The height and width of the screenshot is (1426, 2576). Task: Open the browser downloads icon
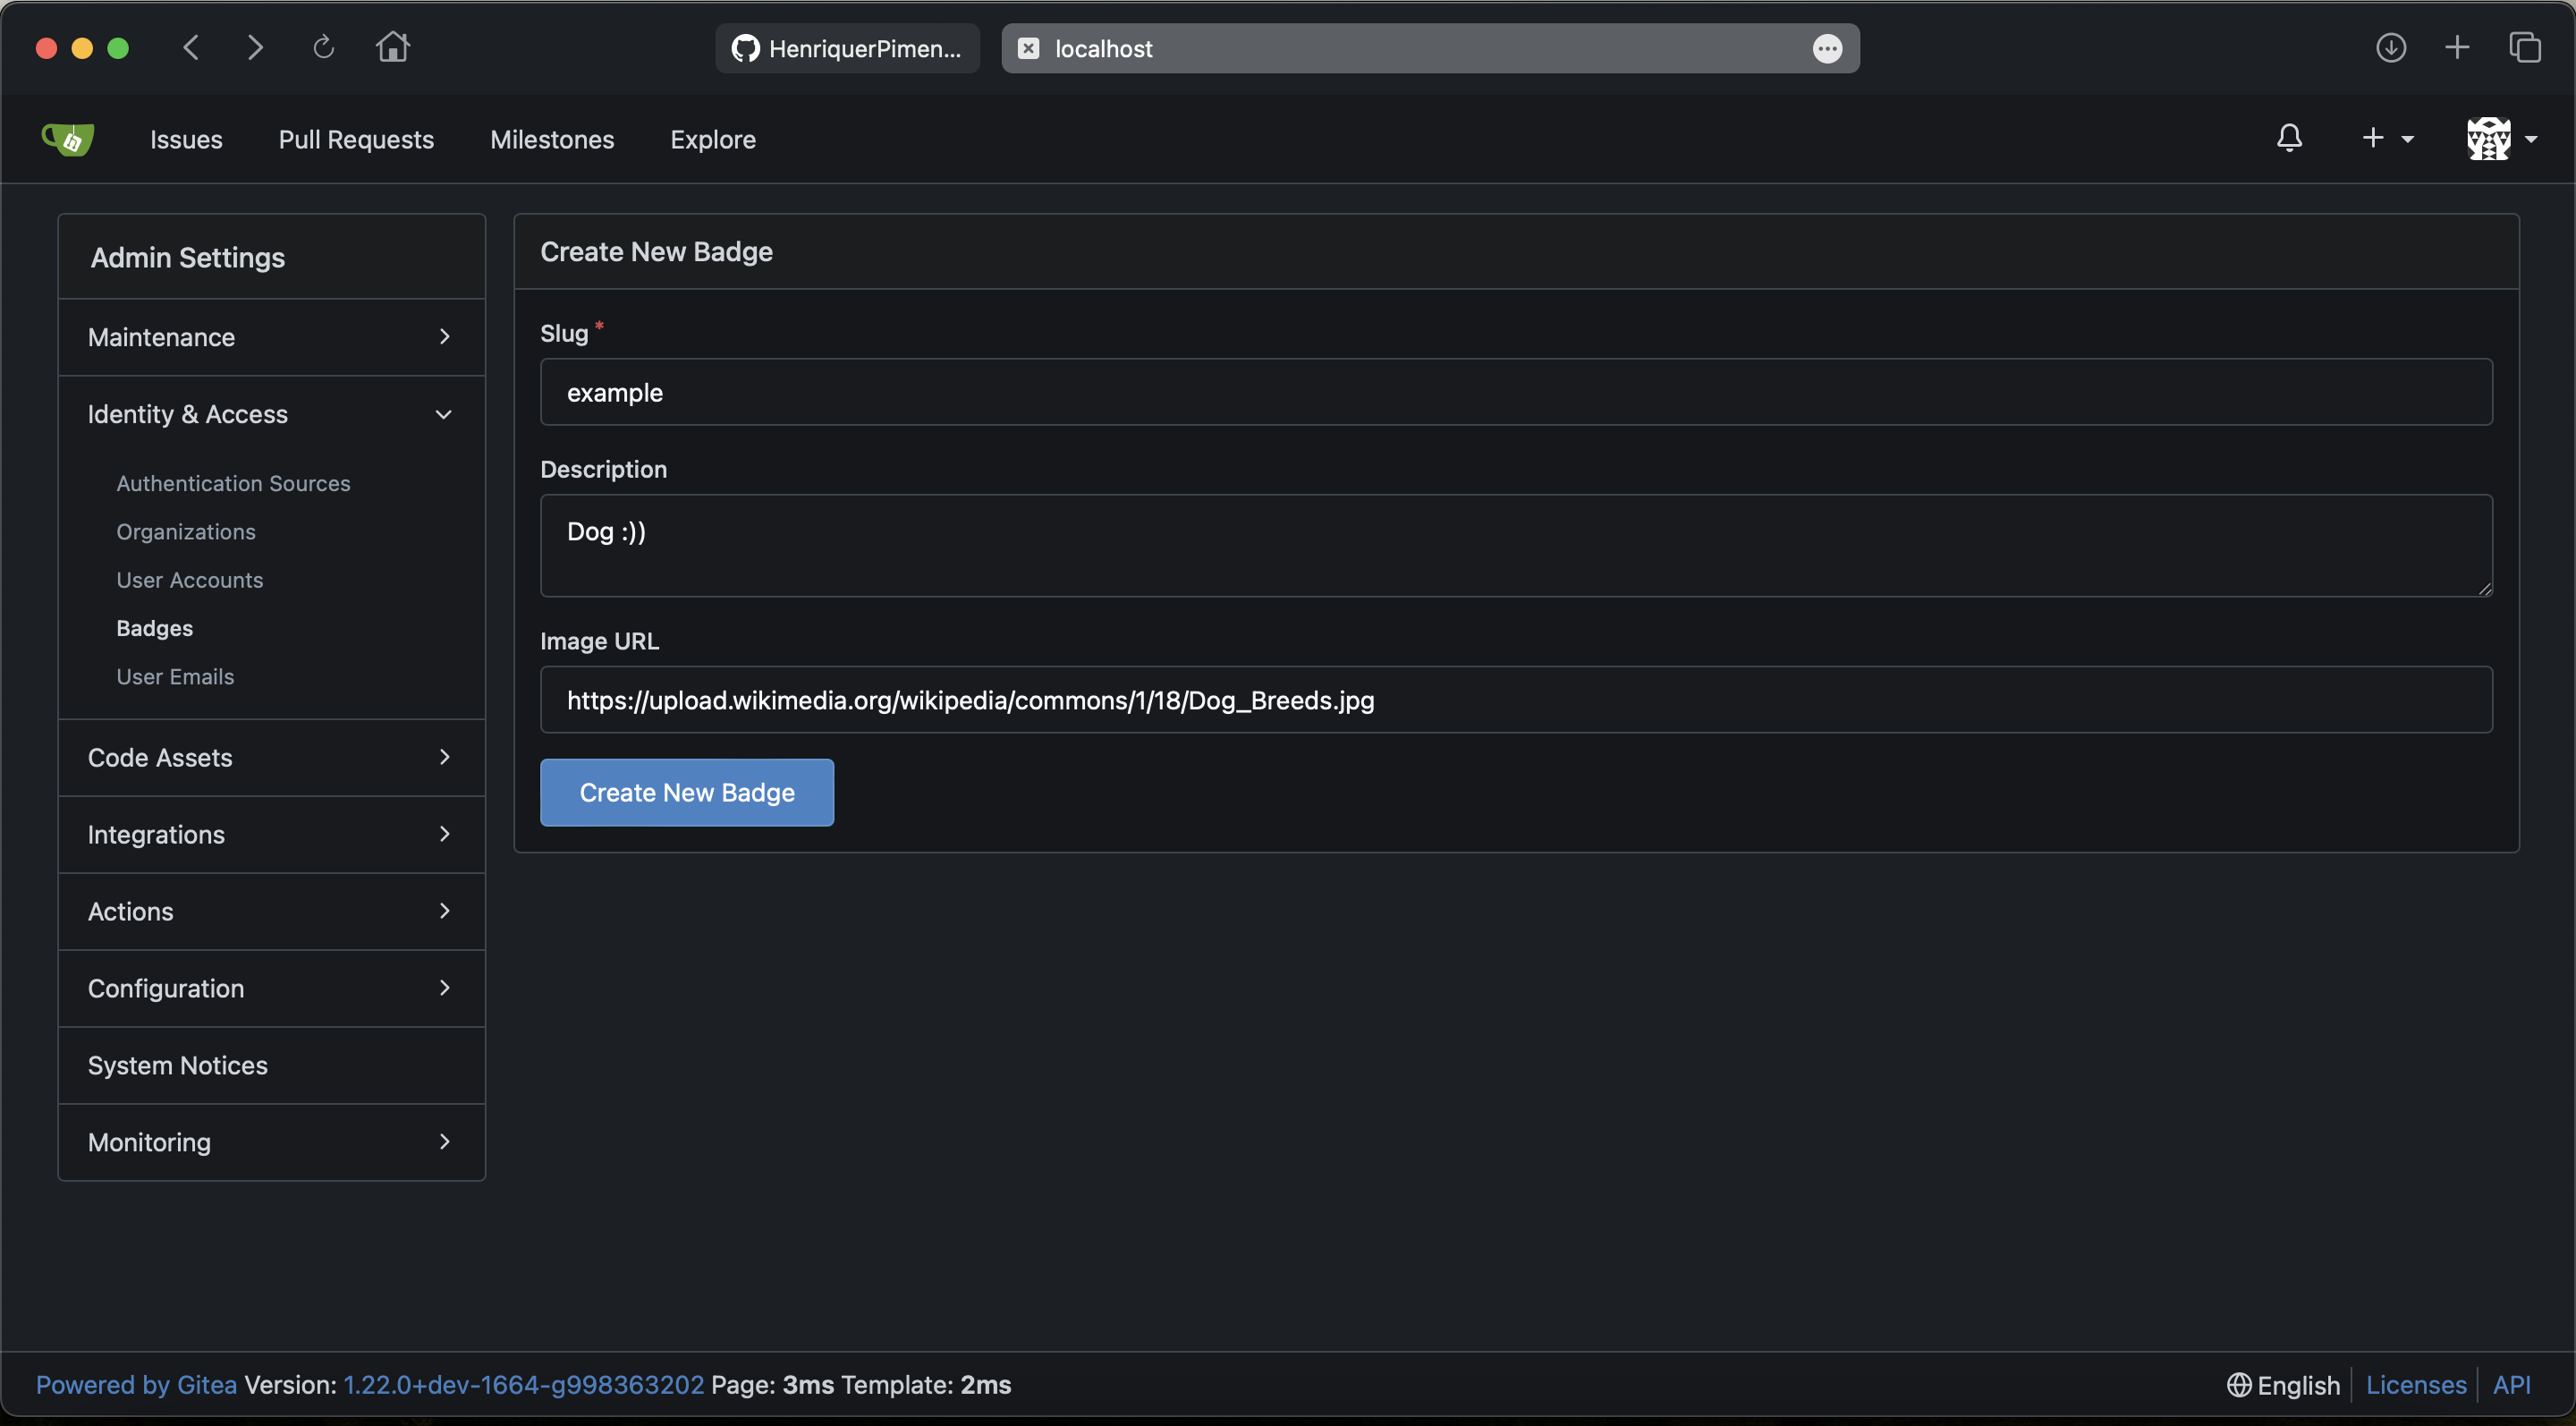pos(2390,47)
